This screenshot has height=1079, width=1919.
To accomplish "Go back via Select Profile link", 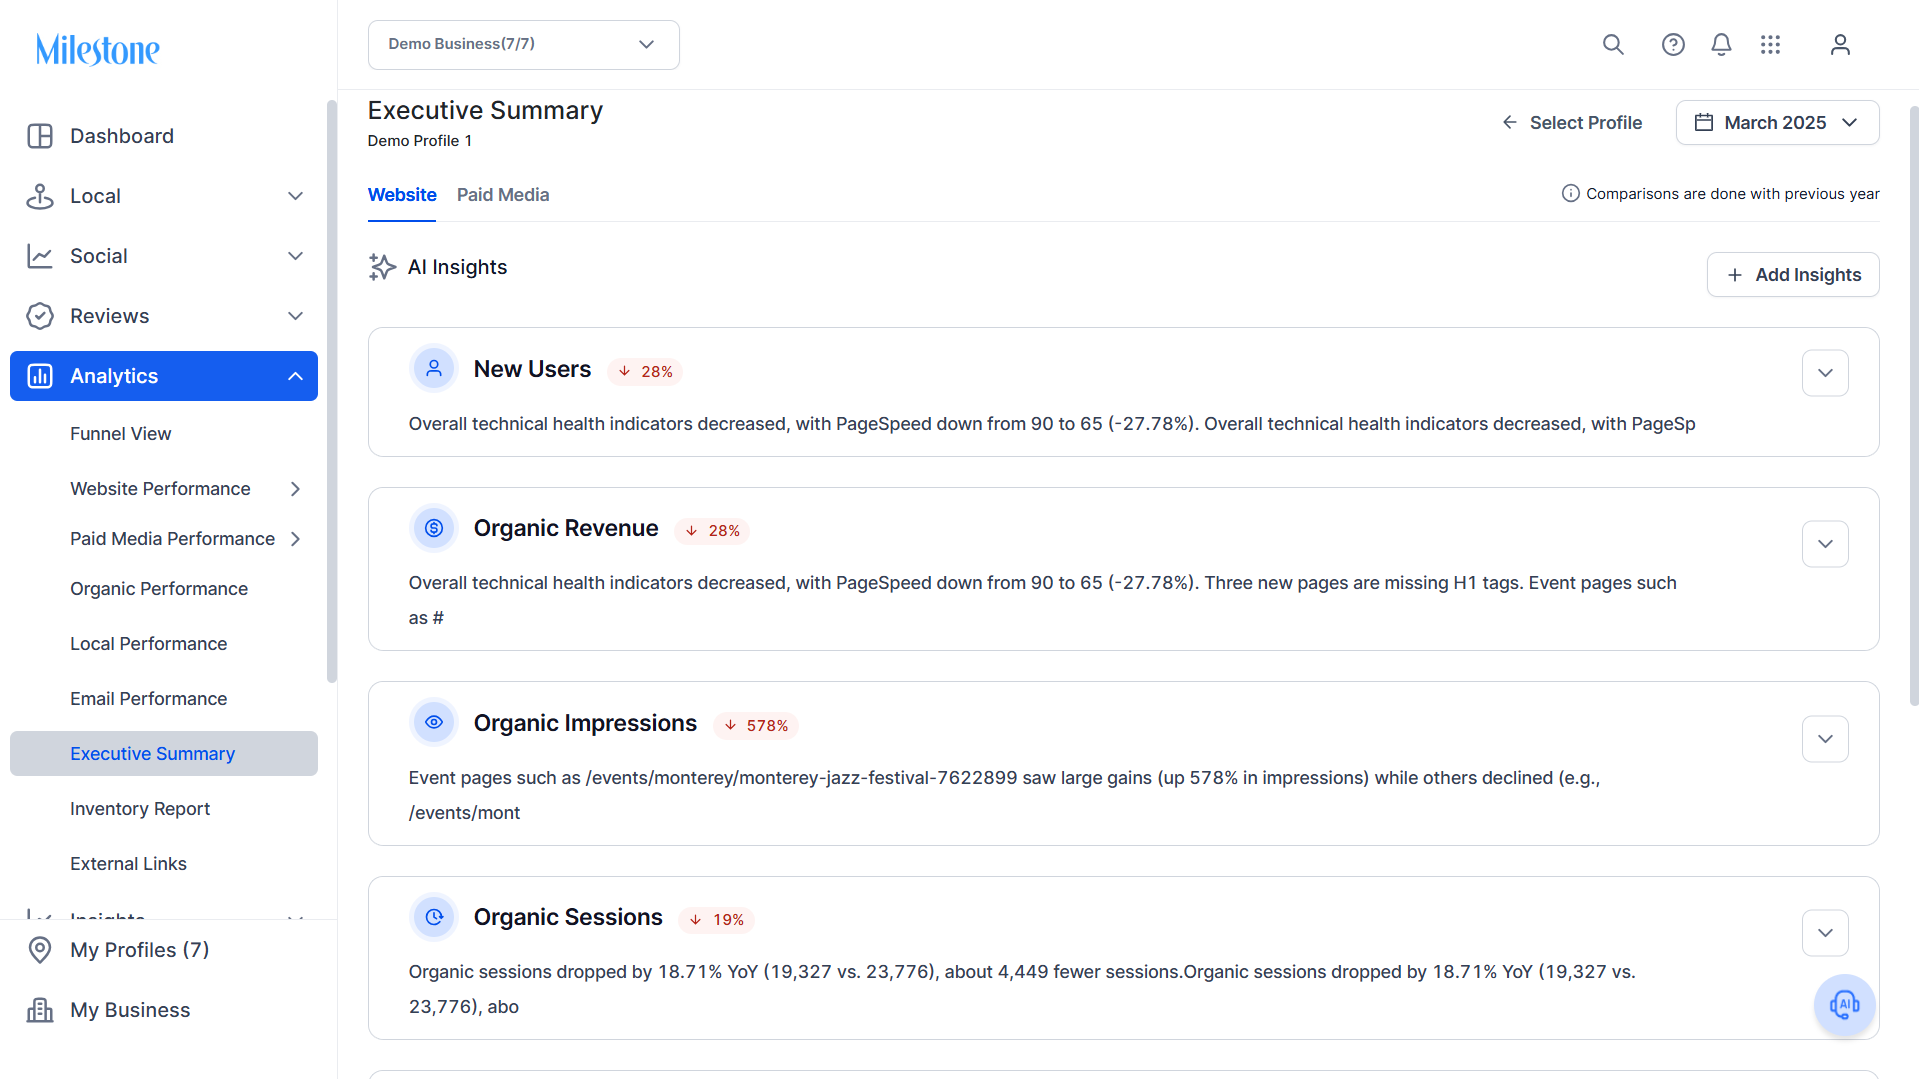I will click(1571, 123).
